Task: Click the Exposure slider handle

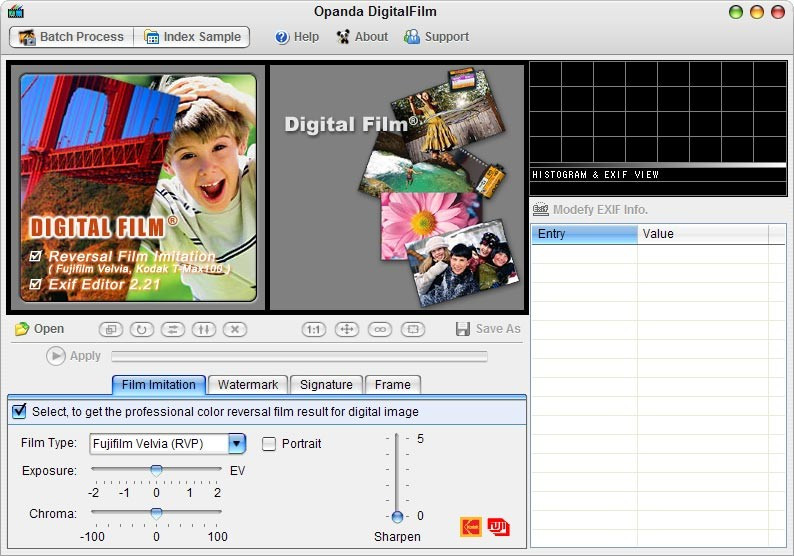Action: click(x=156, y=470)
